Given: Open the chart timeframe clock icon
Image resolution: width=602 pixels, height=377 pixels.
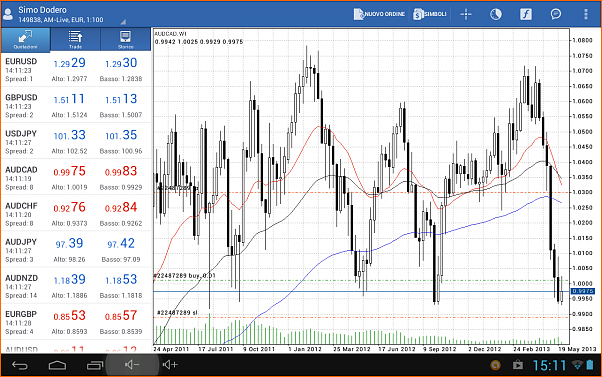Looking at the screenshot, I should pyautogui.click(x=496, y=14).
